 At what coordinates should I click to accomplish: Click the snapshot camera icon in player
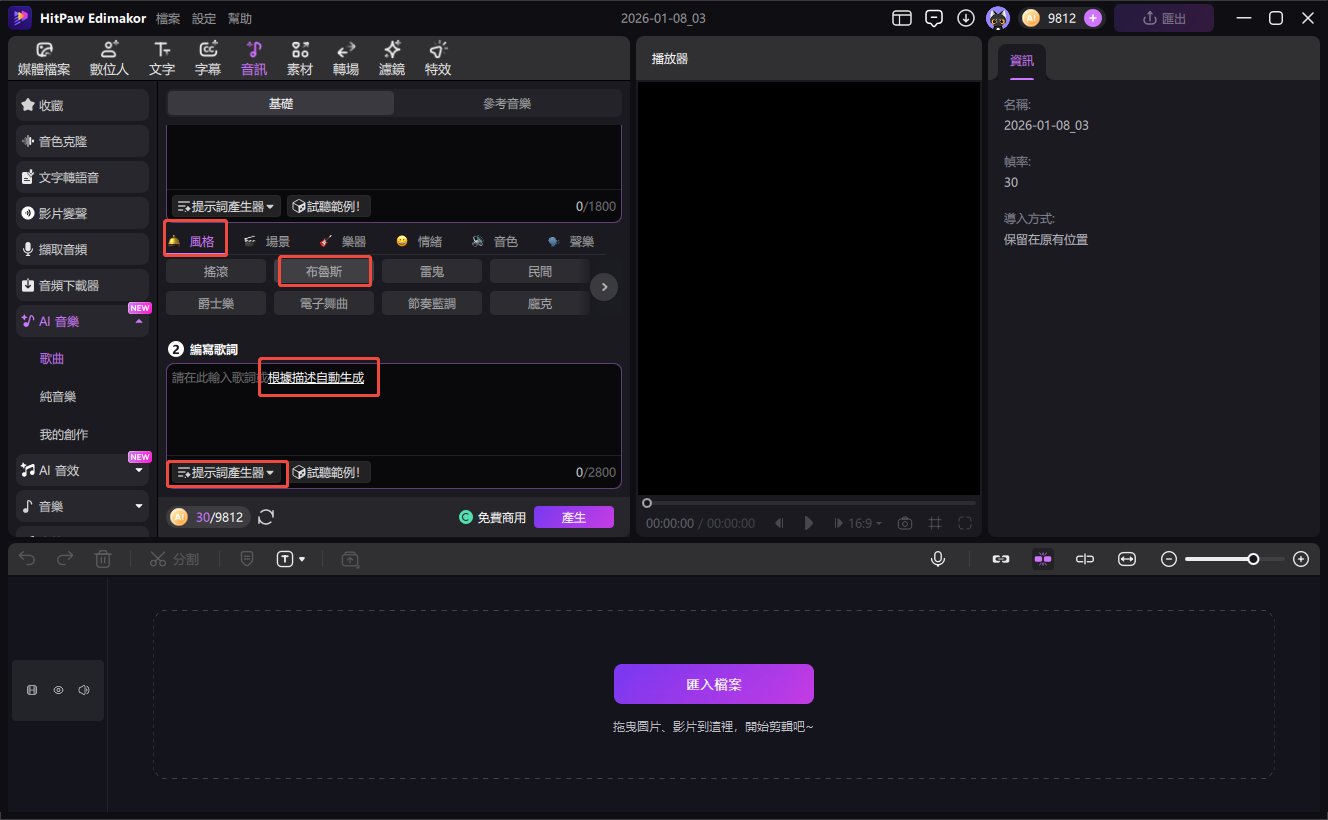click(905, 523)
